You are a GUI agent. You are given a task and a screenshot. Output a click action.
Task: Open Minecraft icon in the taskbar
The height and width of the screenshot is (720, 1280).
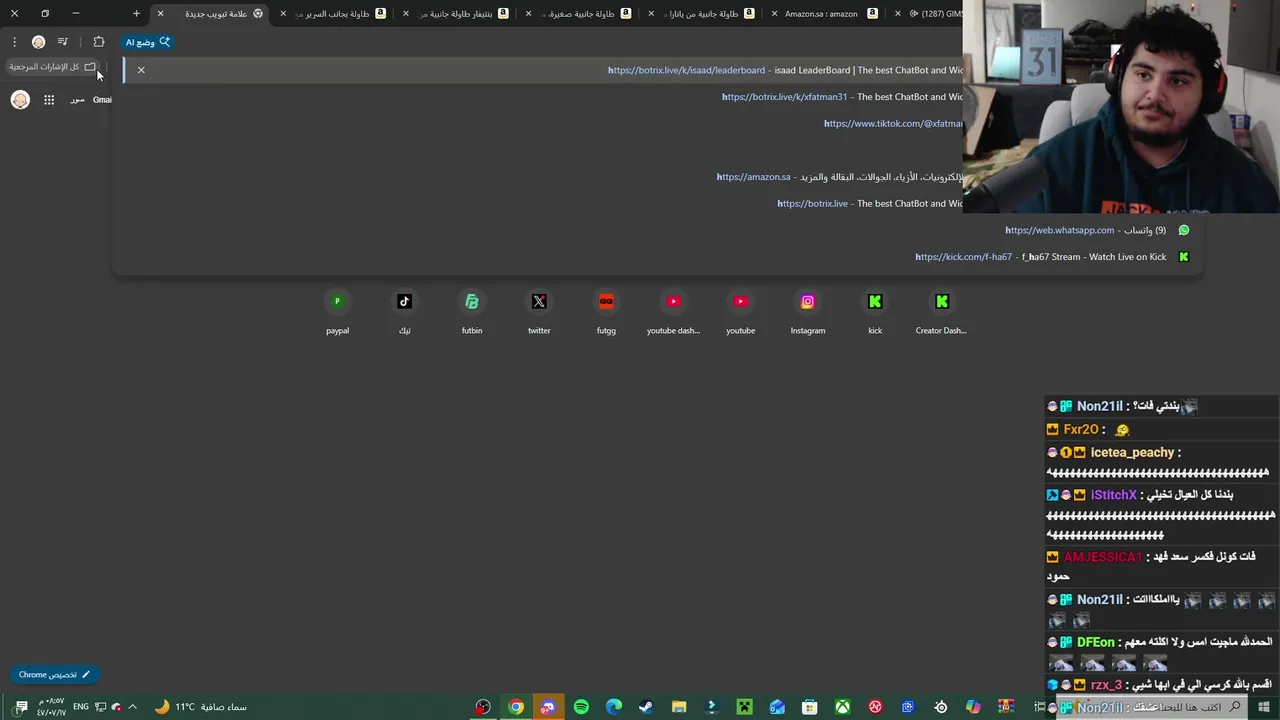click(x=744, y=707)
